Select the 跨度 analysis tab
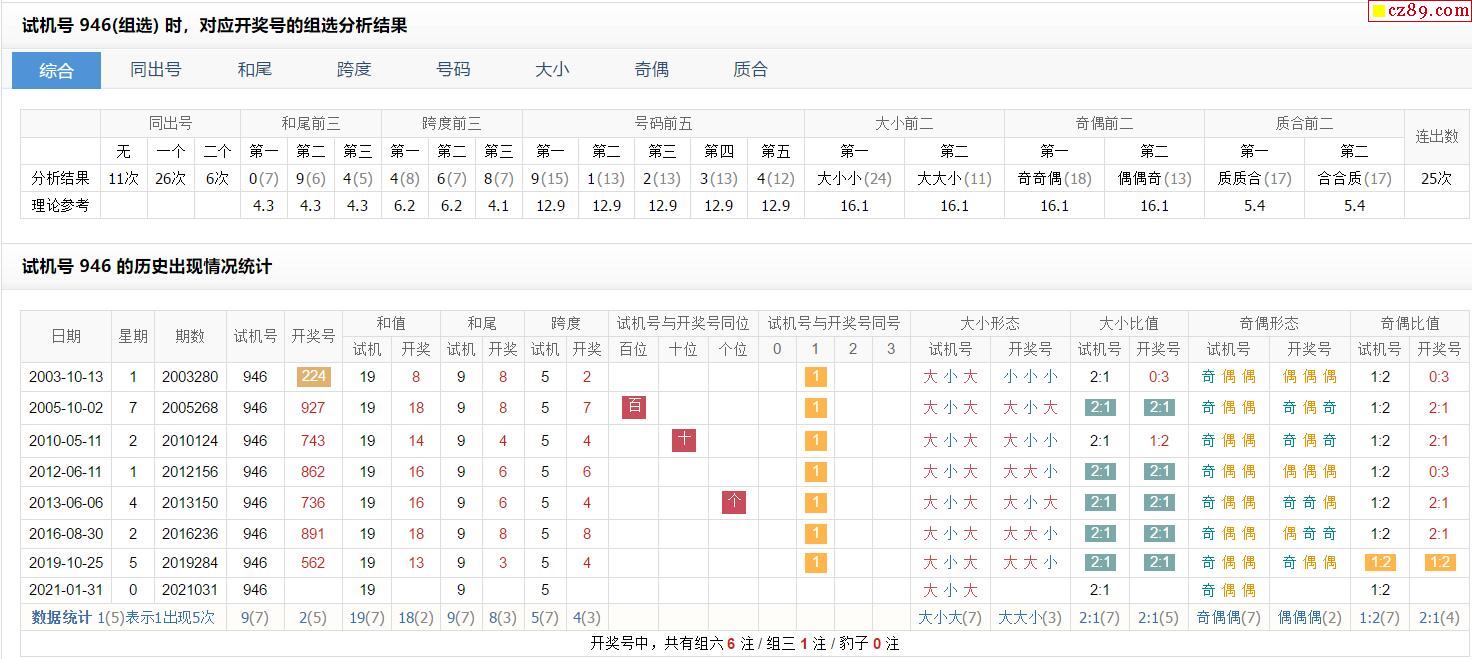1472x659 pixels. coord(353,70)
